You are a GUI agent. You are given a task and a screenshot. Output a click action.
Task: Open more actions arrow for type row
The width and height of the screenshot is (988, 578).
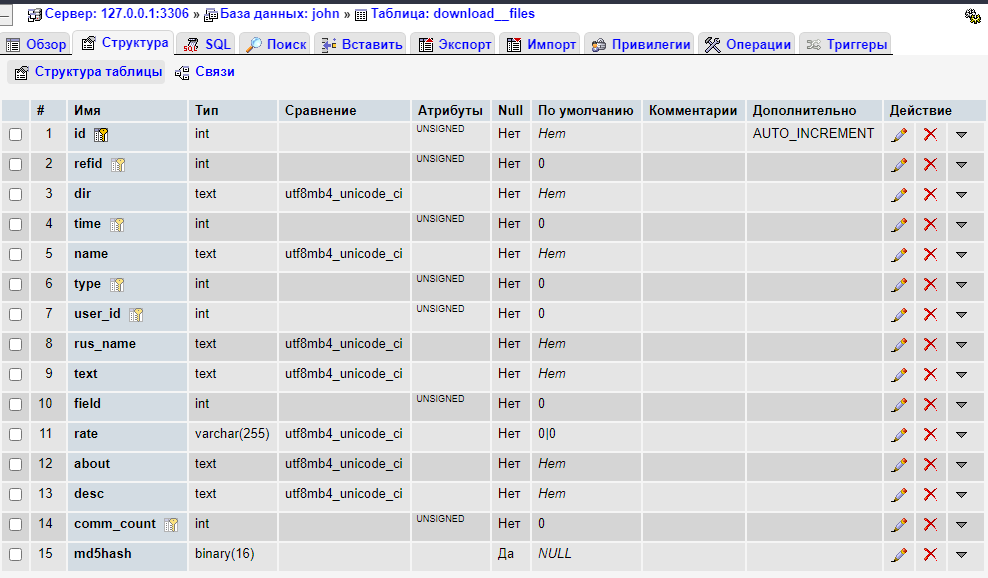962,284
